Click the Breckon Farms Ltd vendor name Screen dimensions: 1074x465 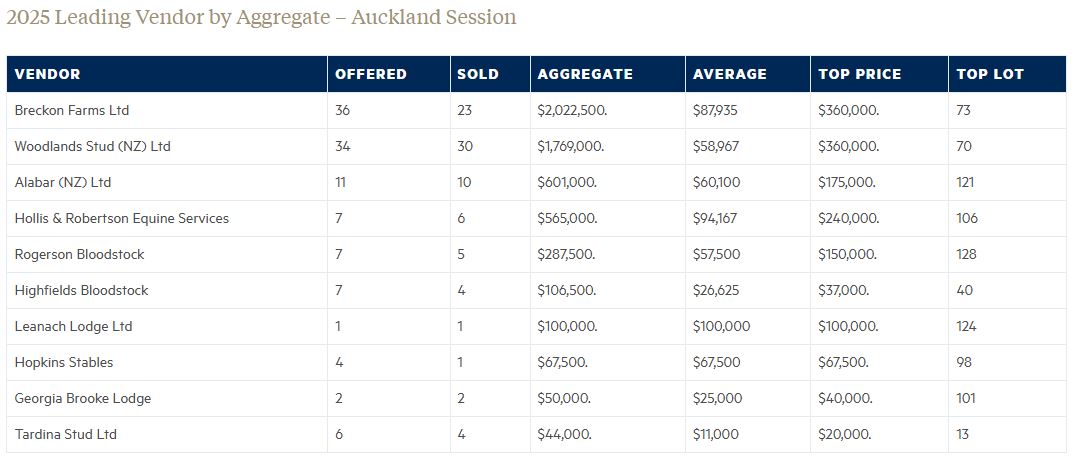pyautogui.click(x=72, y=110)
